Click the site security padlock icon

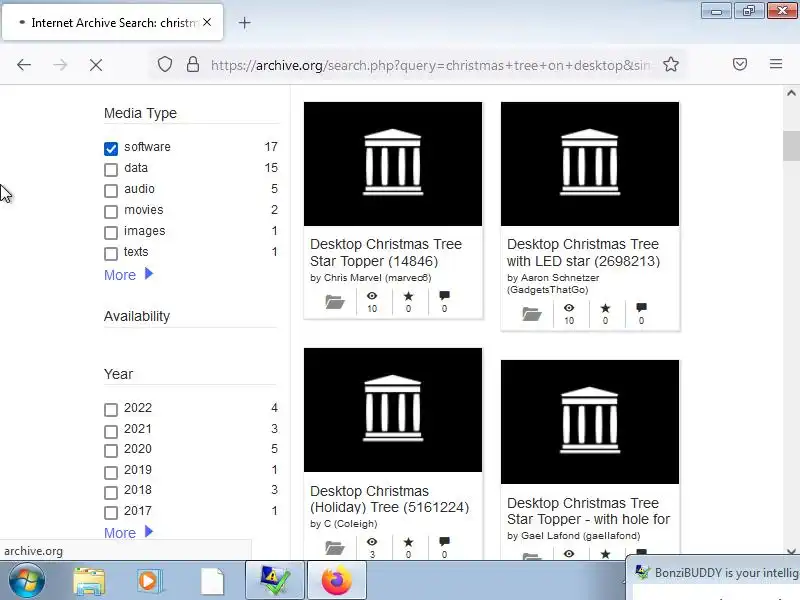pos(192,65)
